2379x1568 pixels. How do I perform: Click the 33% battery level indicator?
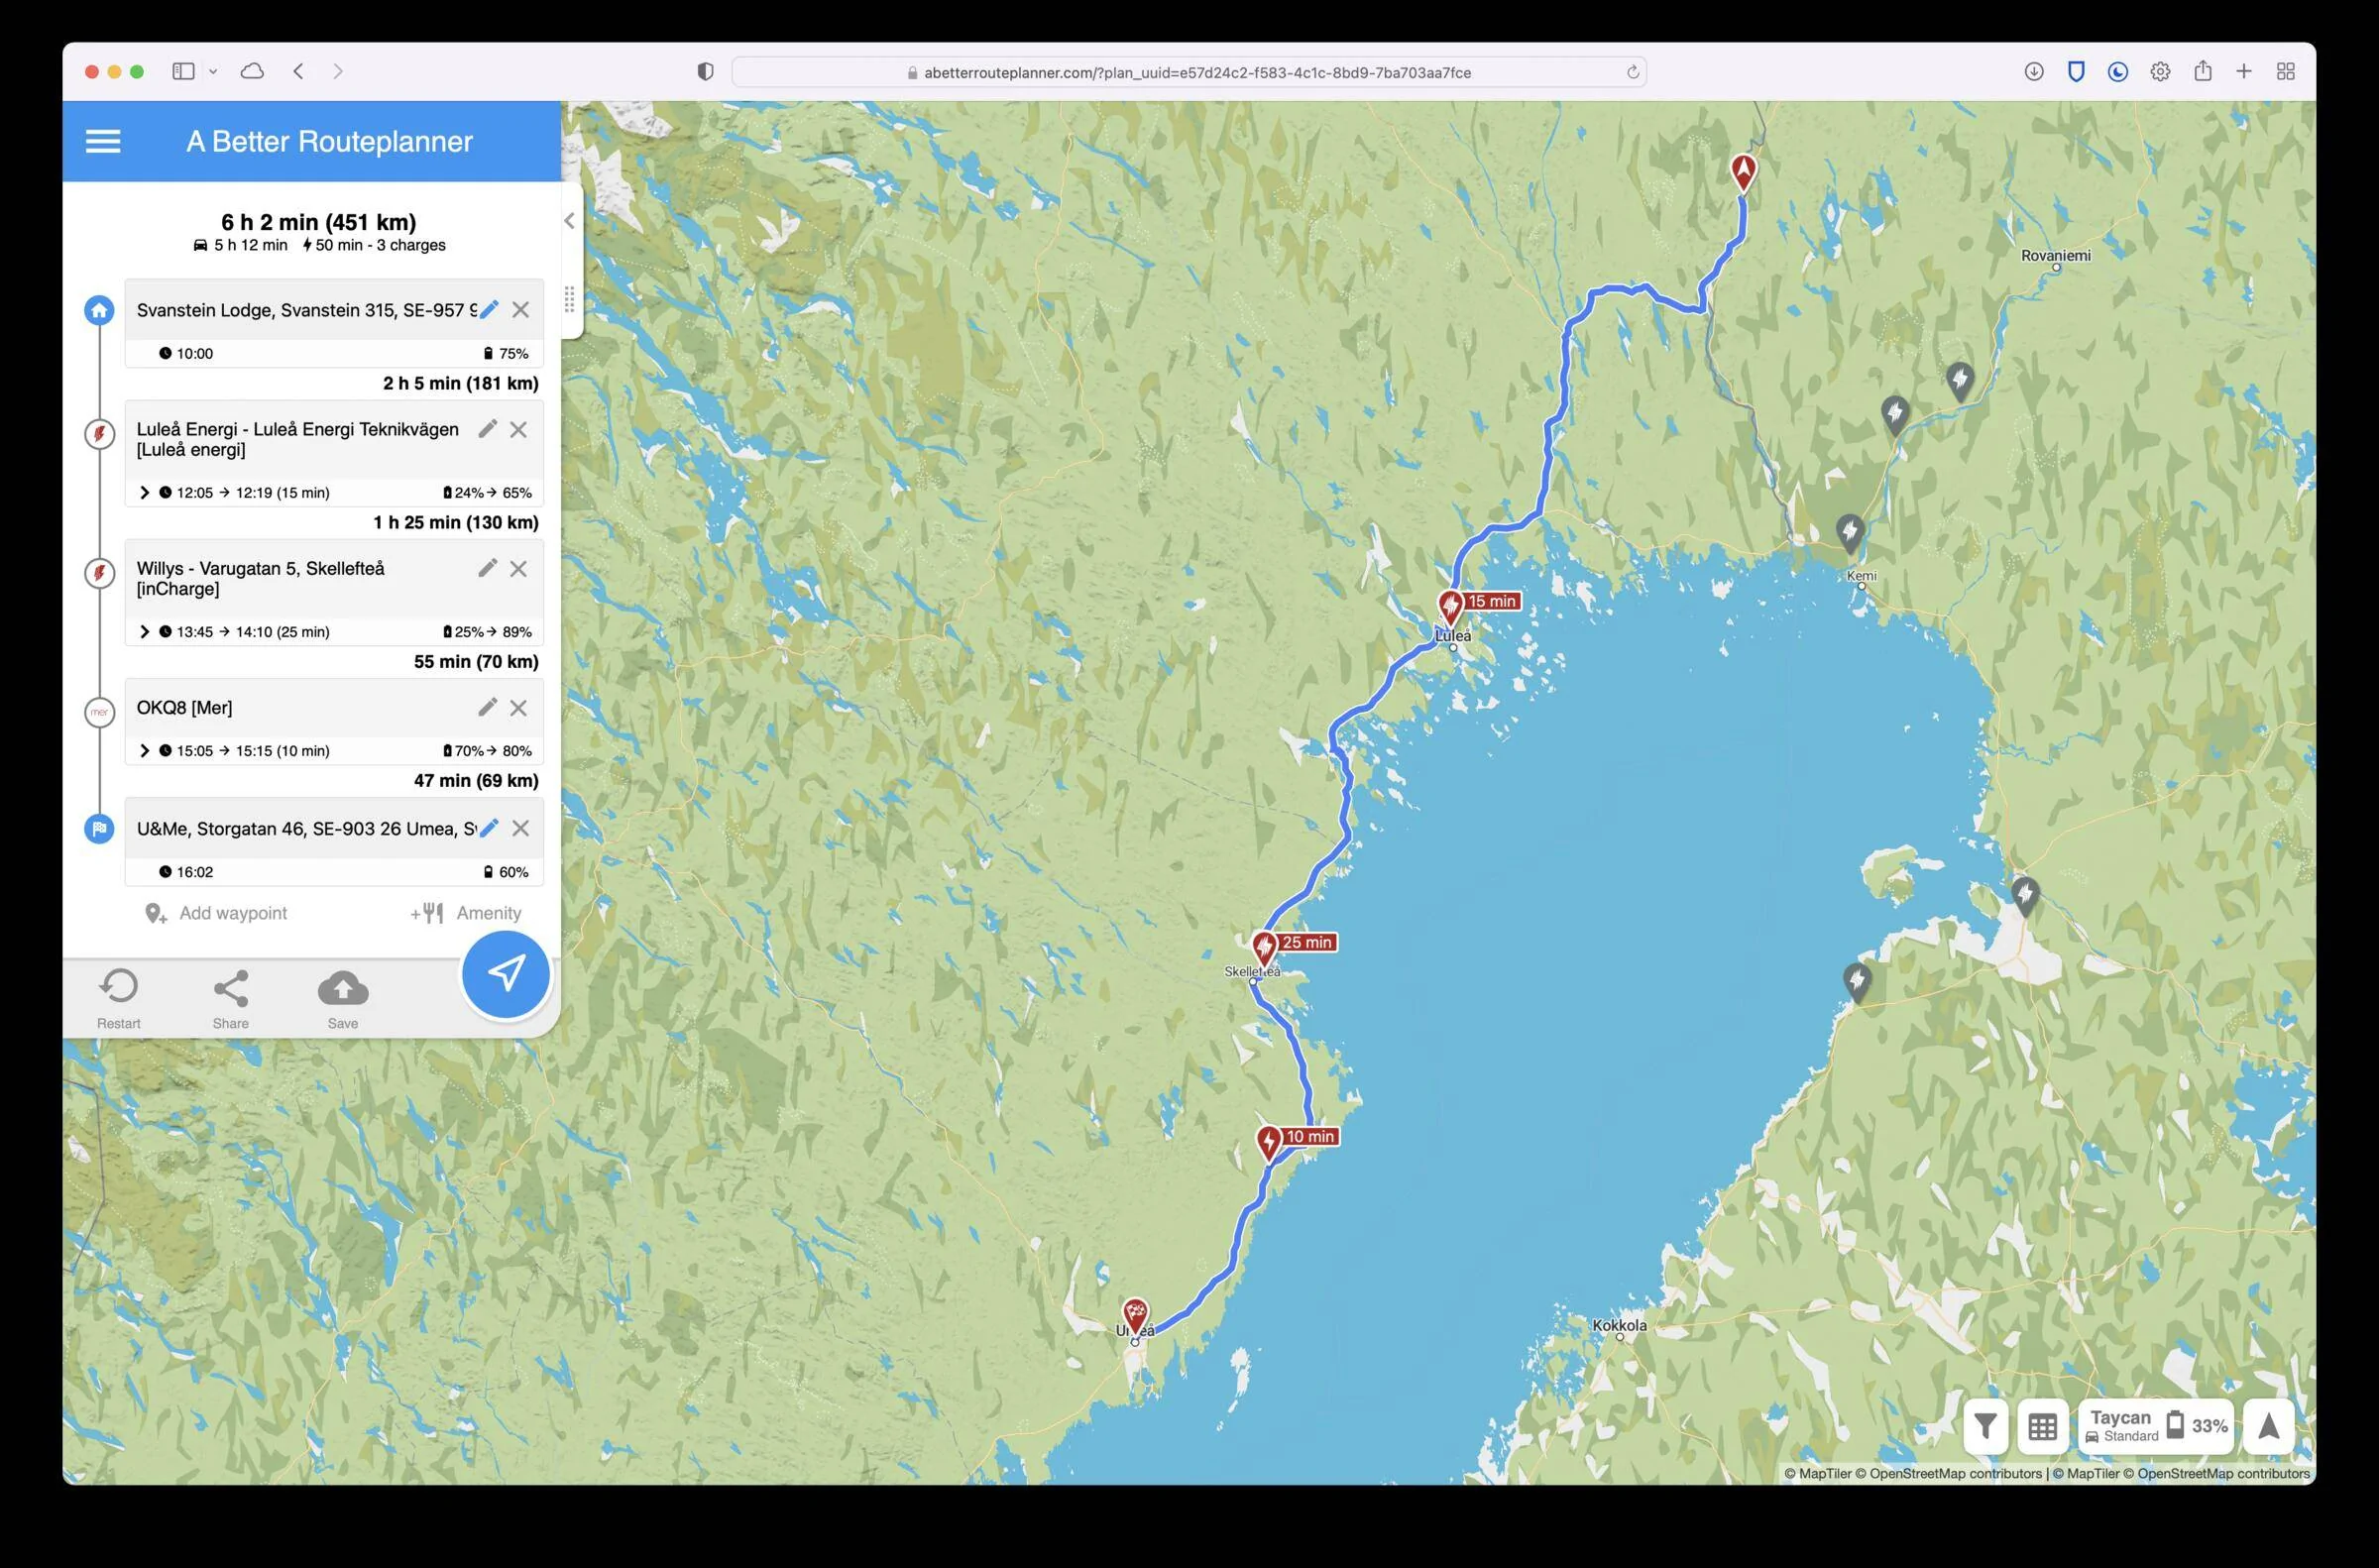point(2198,1425)
